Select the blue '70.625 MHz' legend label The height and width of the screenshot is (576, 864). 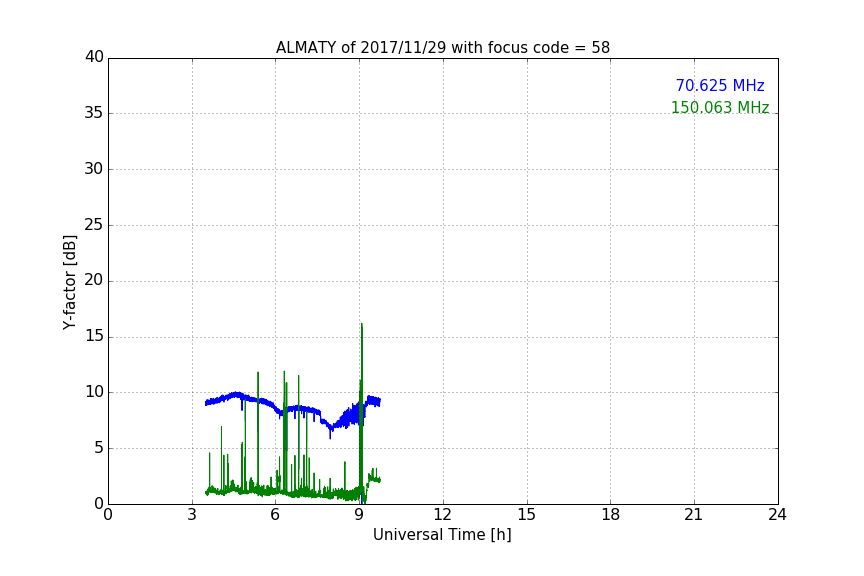coord(720,86)
